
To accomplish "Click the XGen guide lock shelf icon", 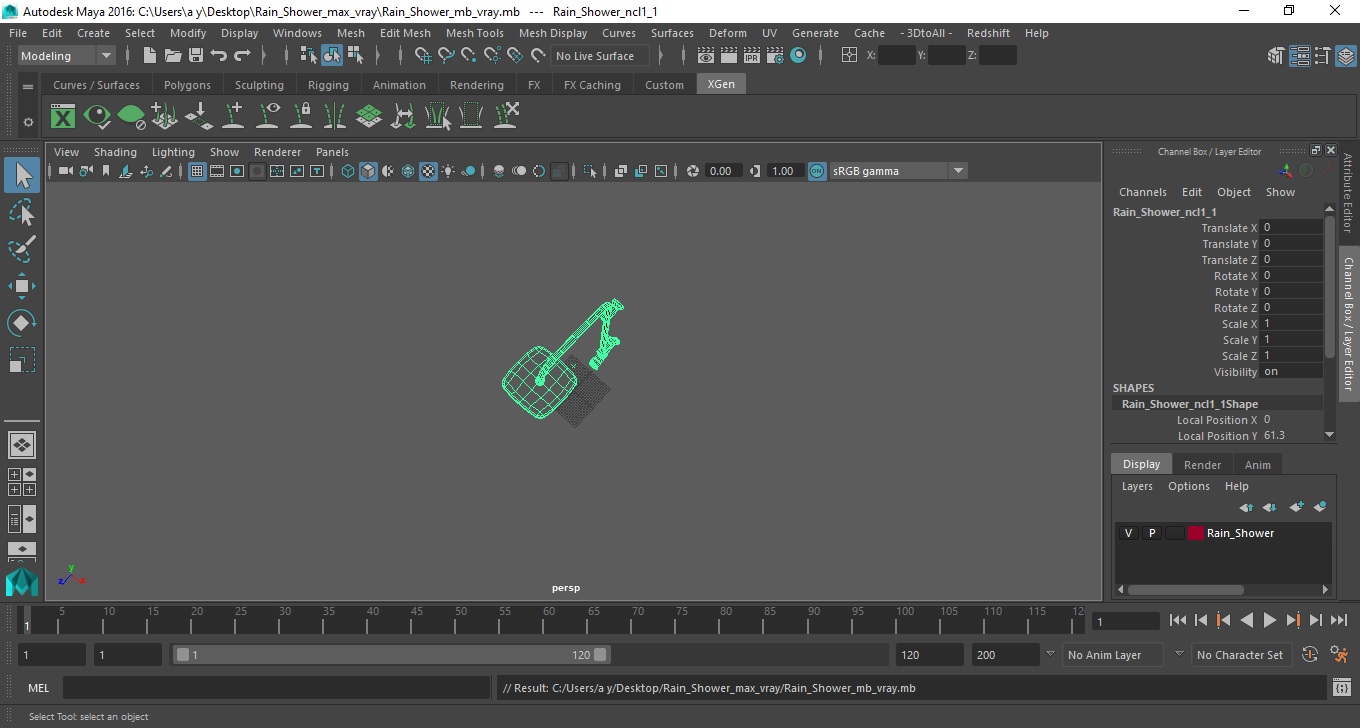I will point(301,116).
